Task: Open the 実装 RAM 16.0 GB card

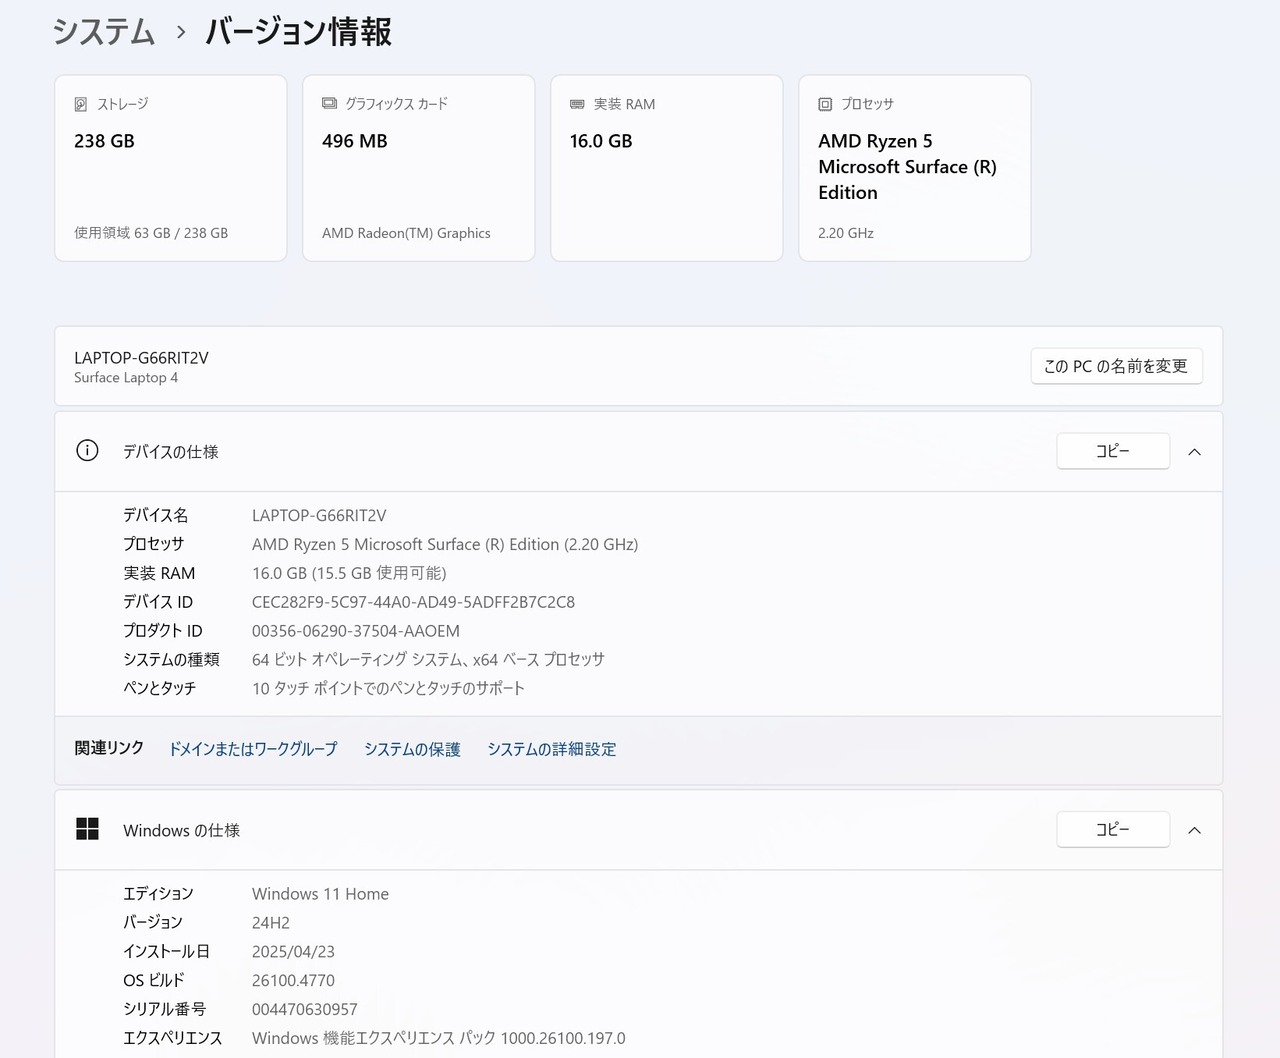Action: point(667,168)
